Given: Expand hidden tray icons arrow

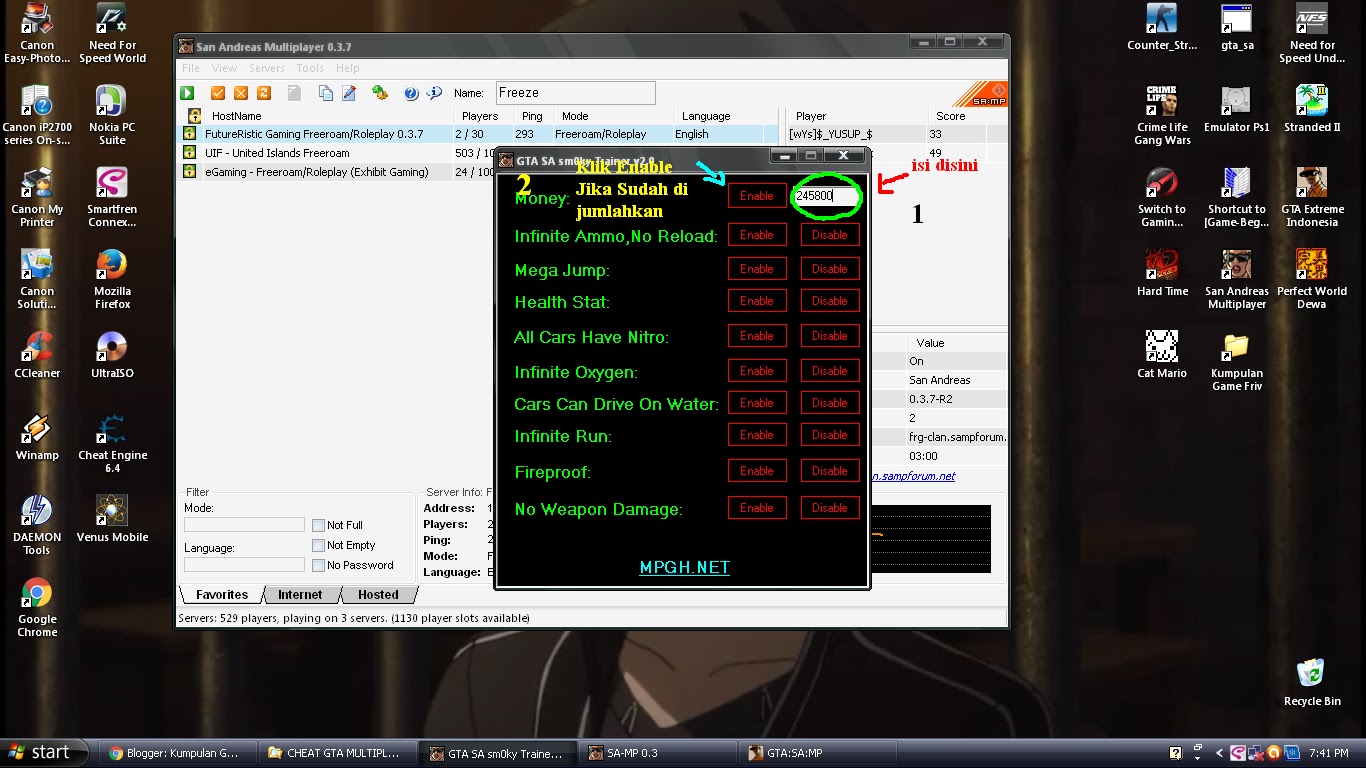Looking at the screenshot, I should tap(1219, 753).
